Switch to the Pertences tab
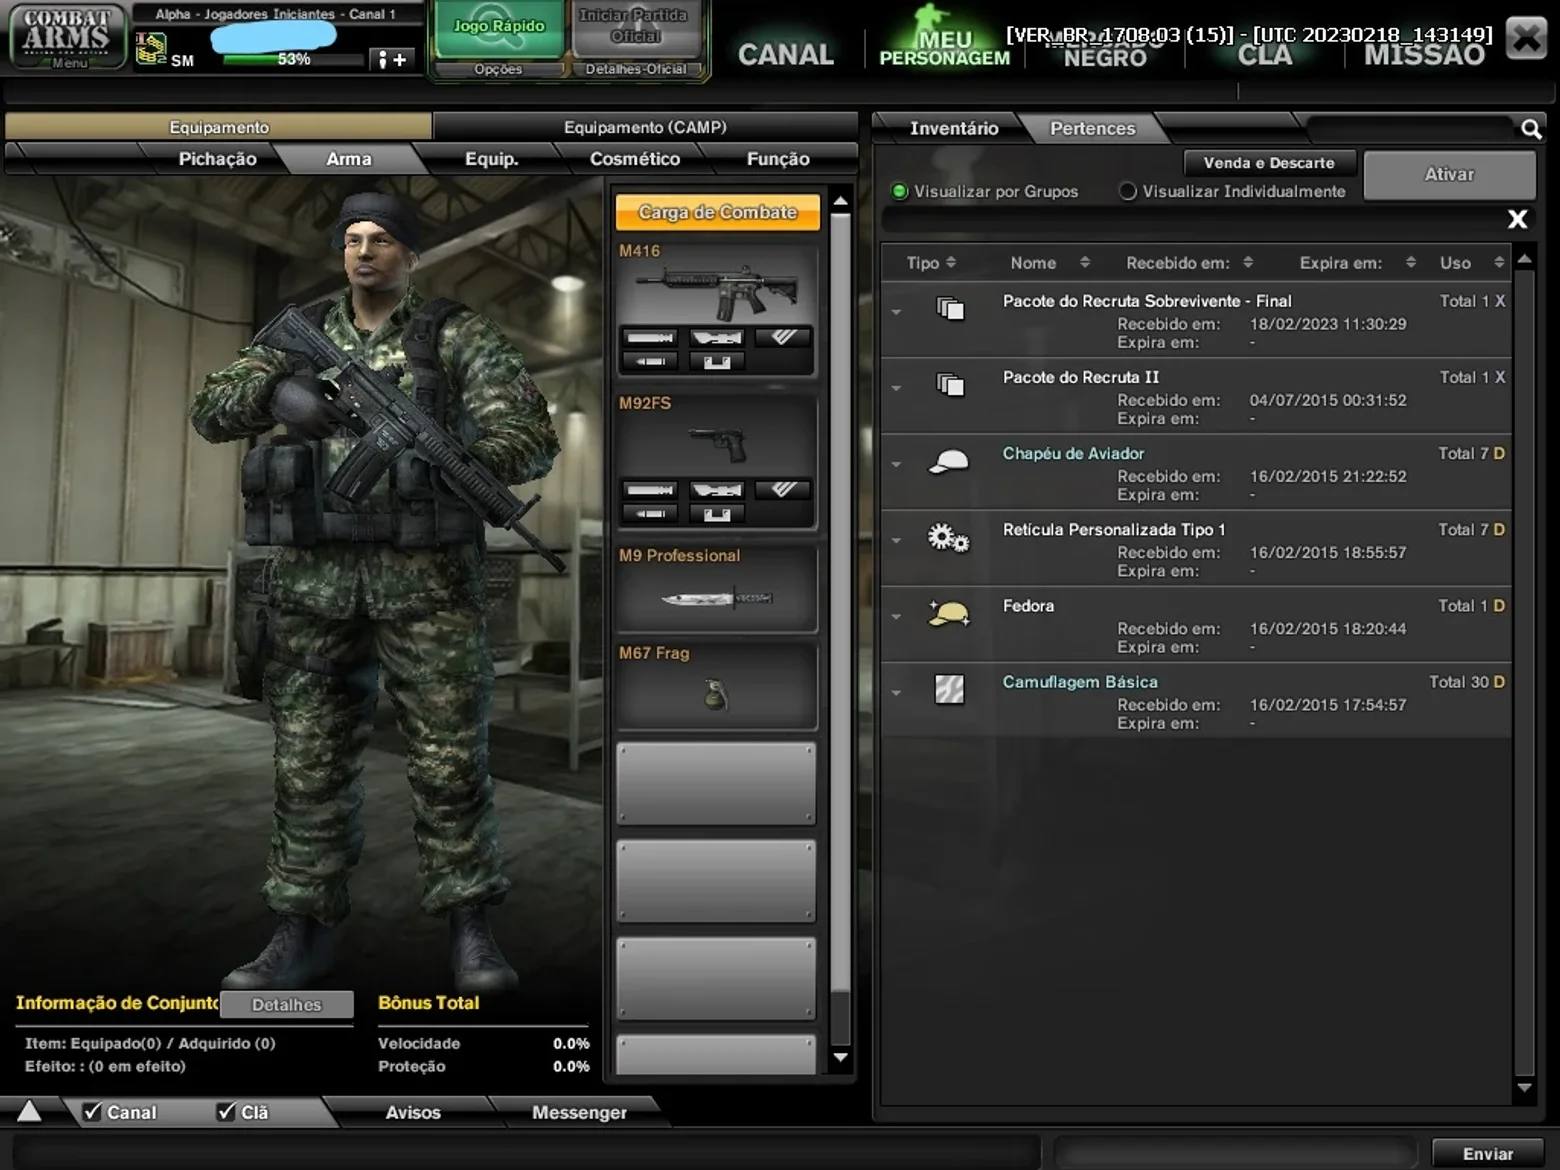The width and height of the screenshot is (1560, 1170). [1093, 128]
